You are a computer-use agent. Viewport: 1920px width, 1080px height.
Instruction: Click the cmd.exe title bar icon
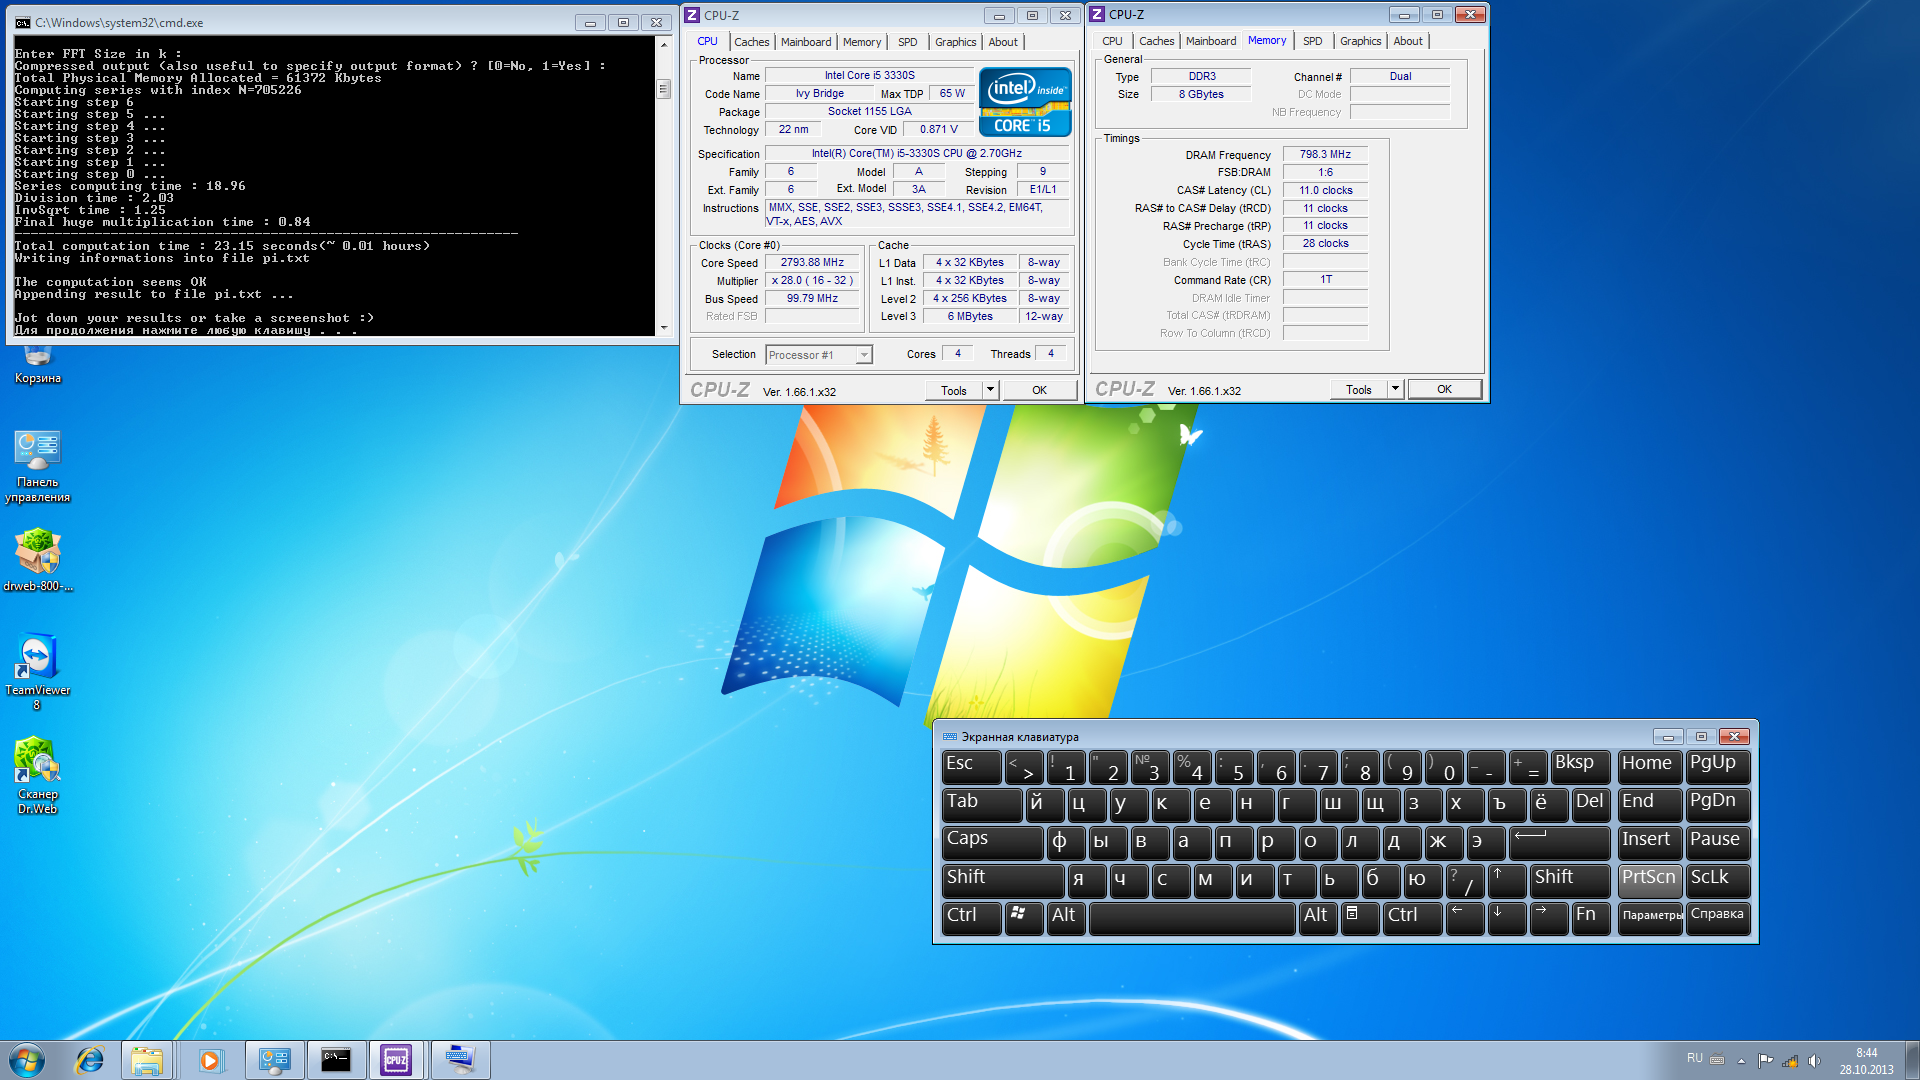point(22,22)
